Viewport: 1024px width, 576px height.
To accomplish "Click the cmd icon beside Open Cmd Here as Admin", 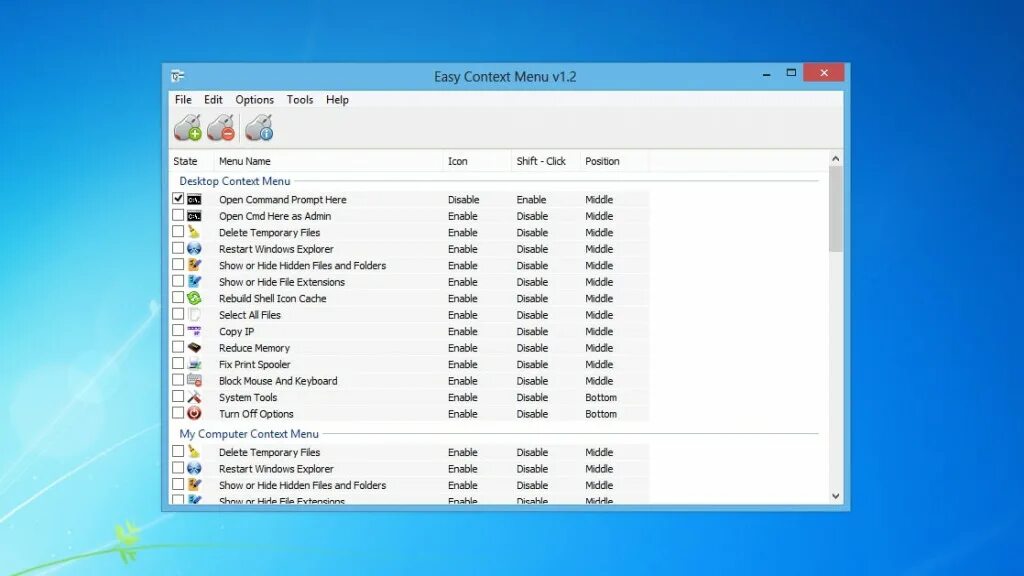I will pos(194,216).
